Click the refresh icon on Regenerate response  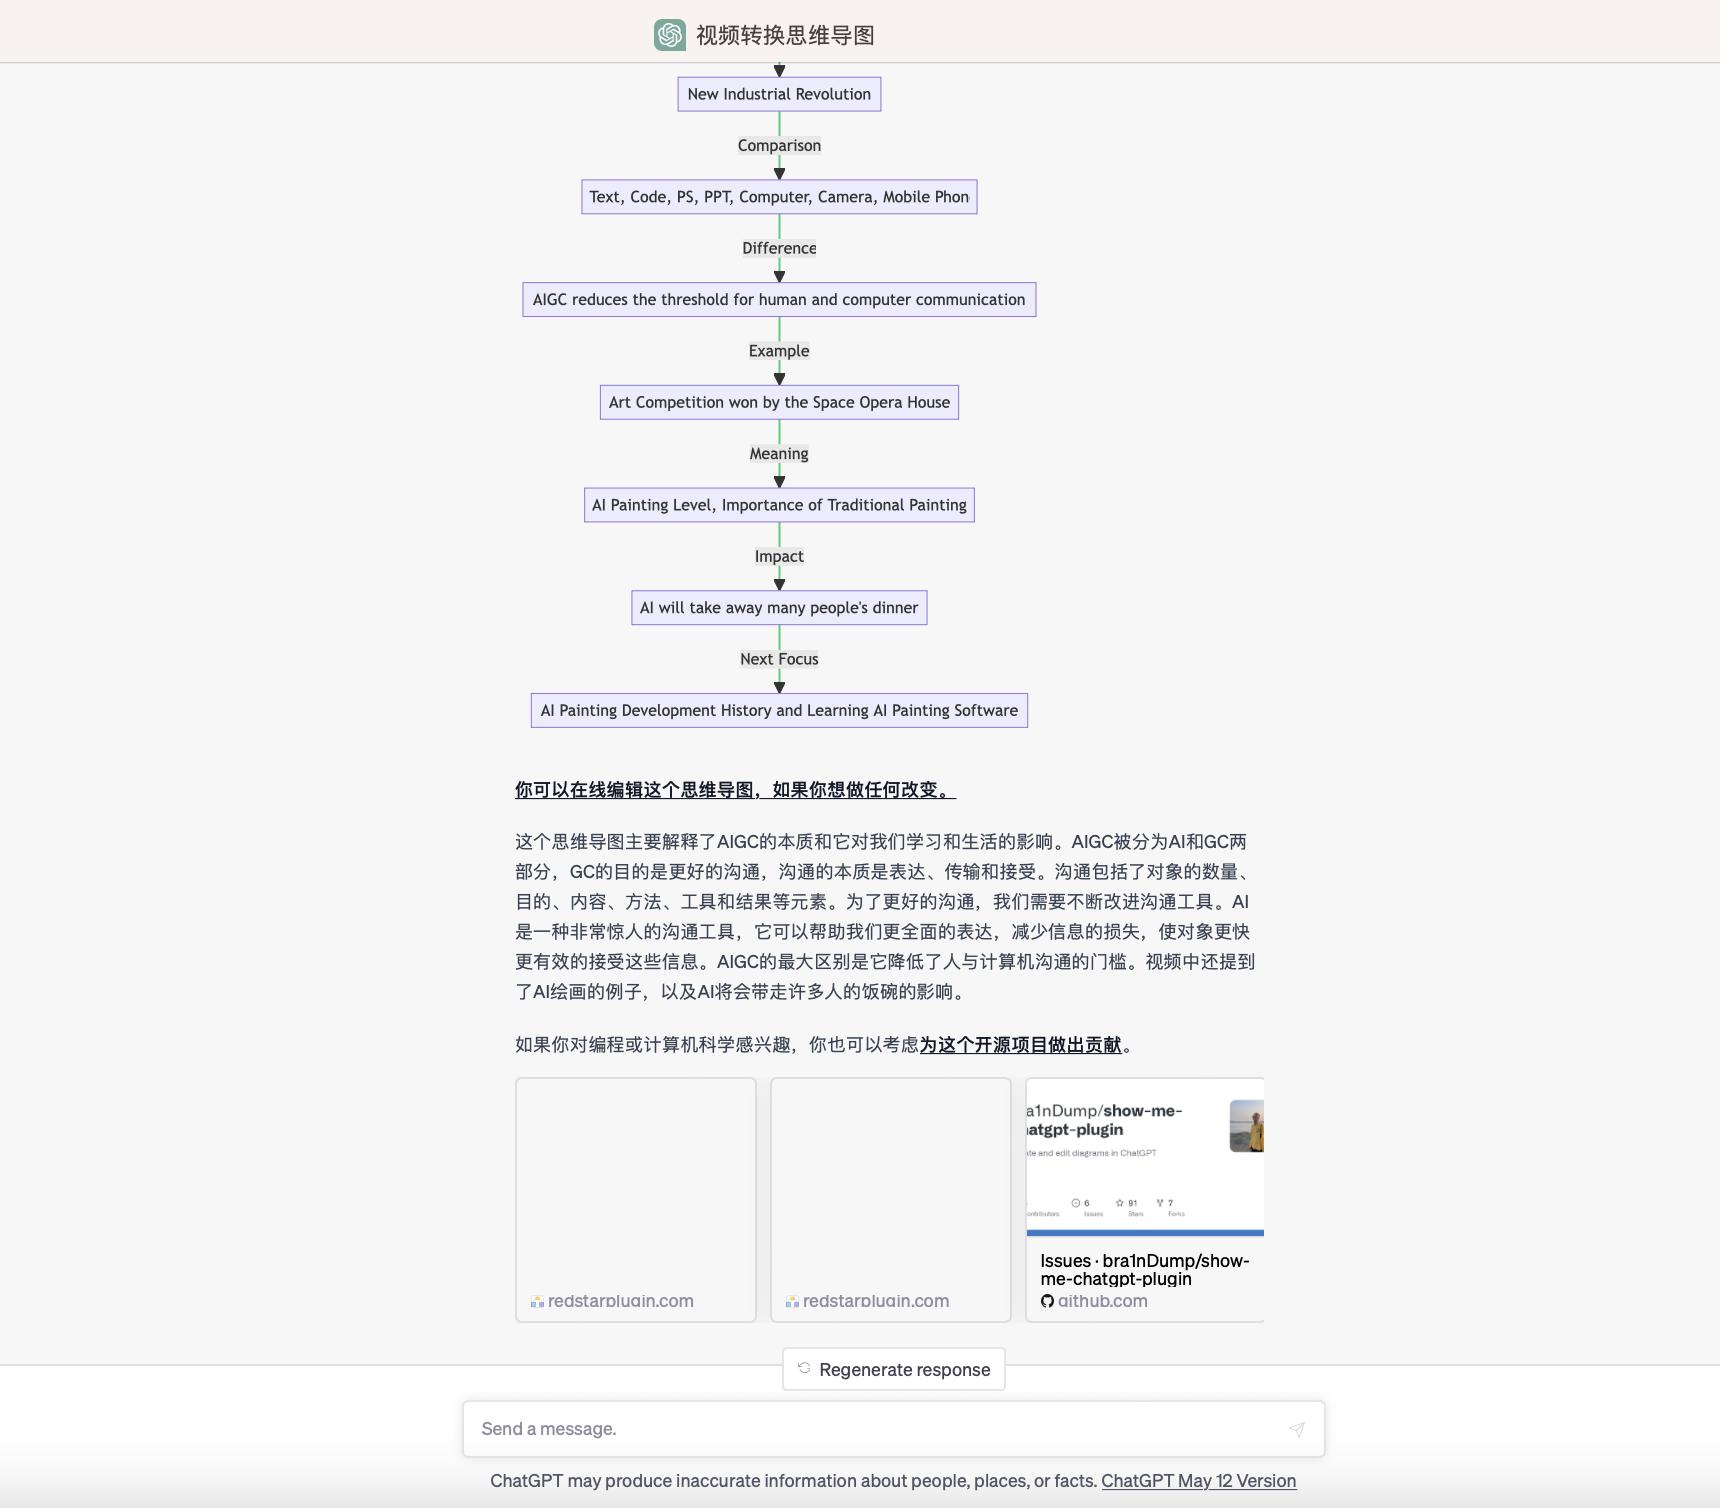pos(806,1369)
